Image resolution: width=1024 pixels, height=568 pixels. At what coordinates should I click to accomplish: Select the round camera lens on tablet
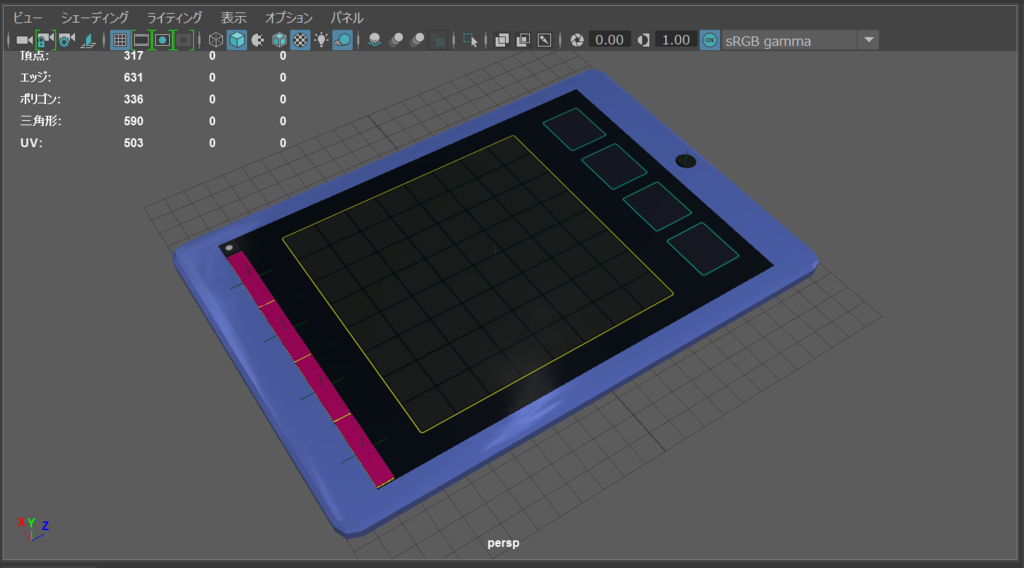coord(686,160)
